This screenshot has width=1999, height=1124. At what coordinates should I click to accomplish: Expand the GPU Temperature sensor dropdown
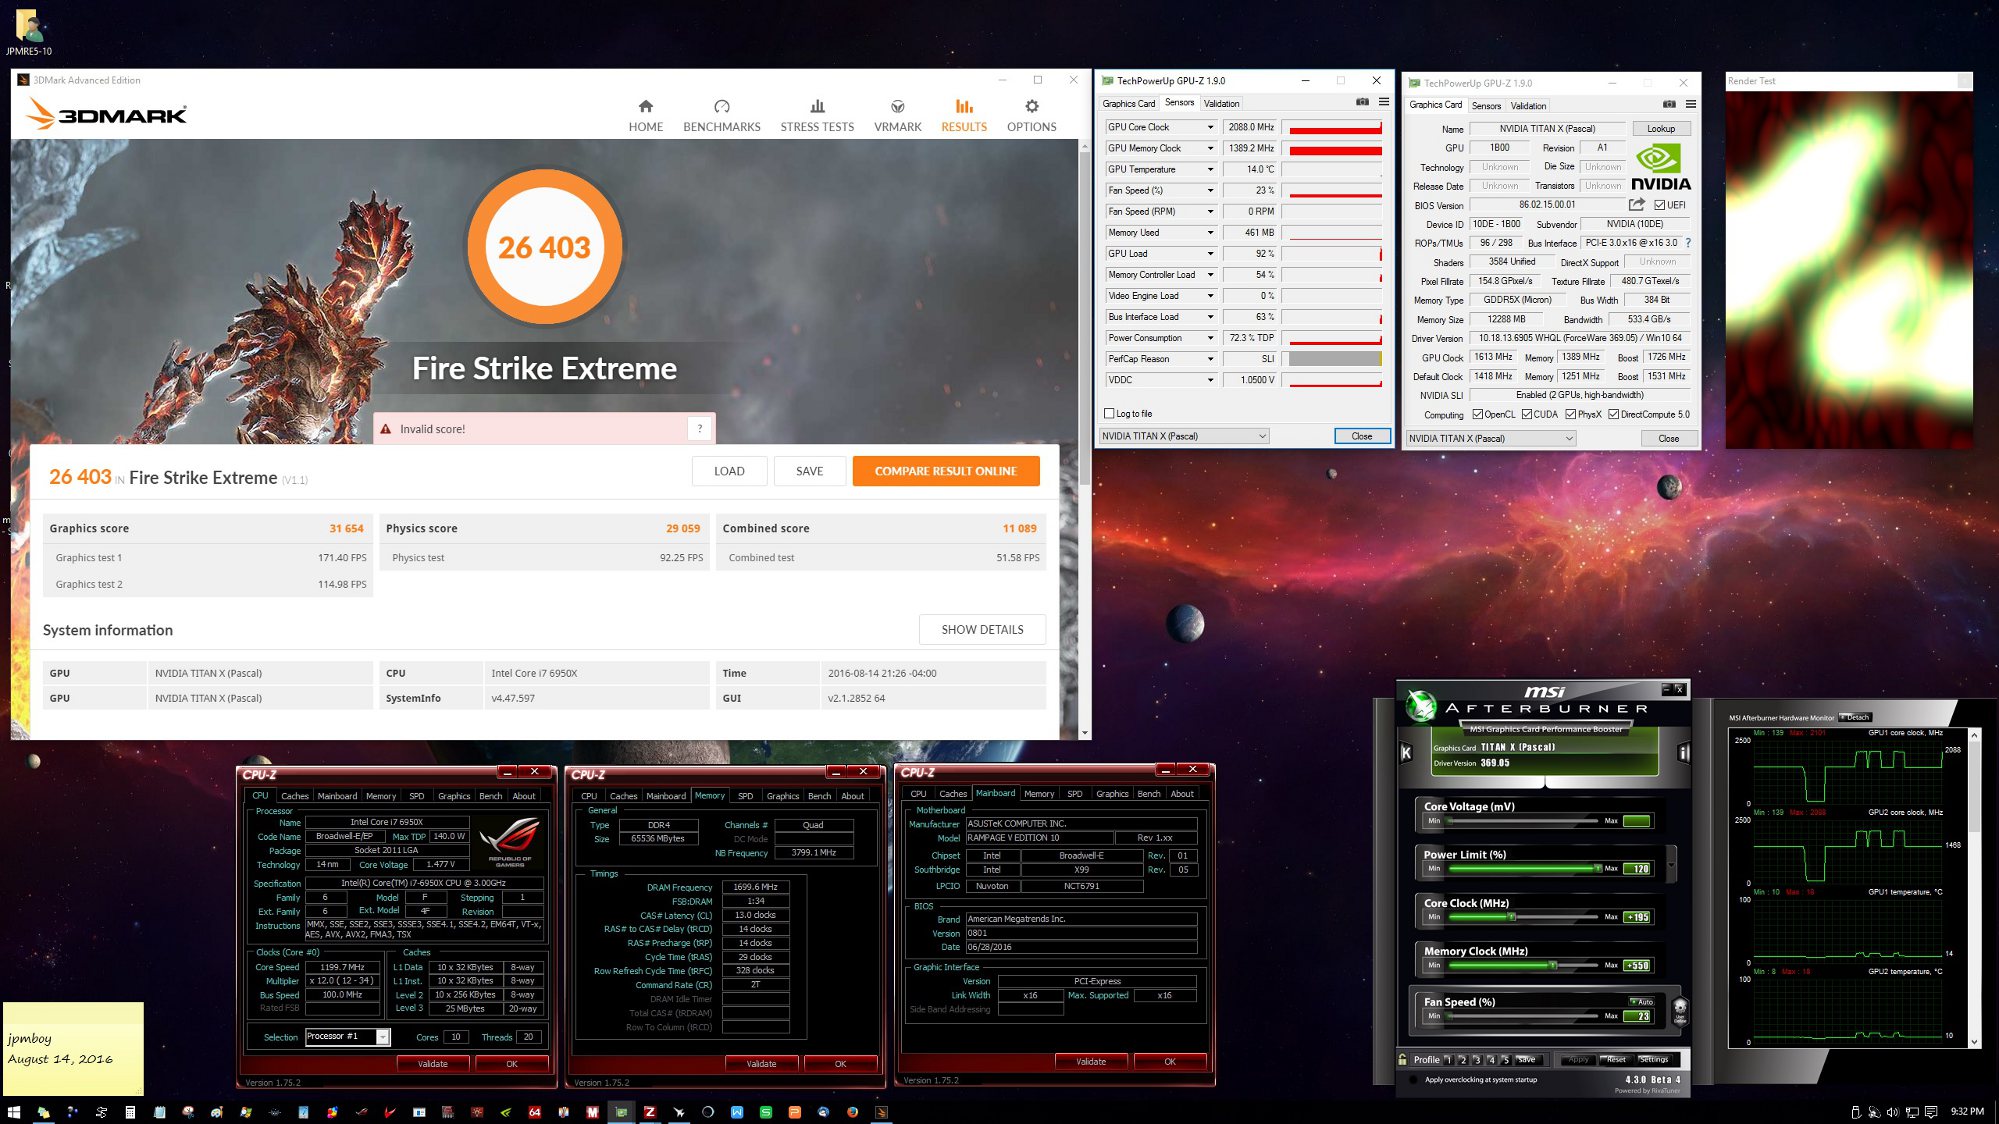(1210, 169)
